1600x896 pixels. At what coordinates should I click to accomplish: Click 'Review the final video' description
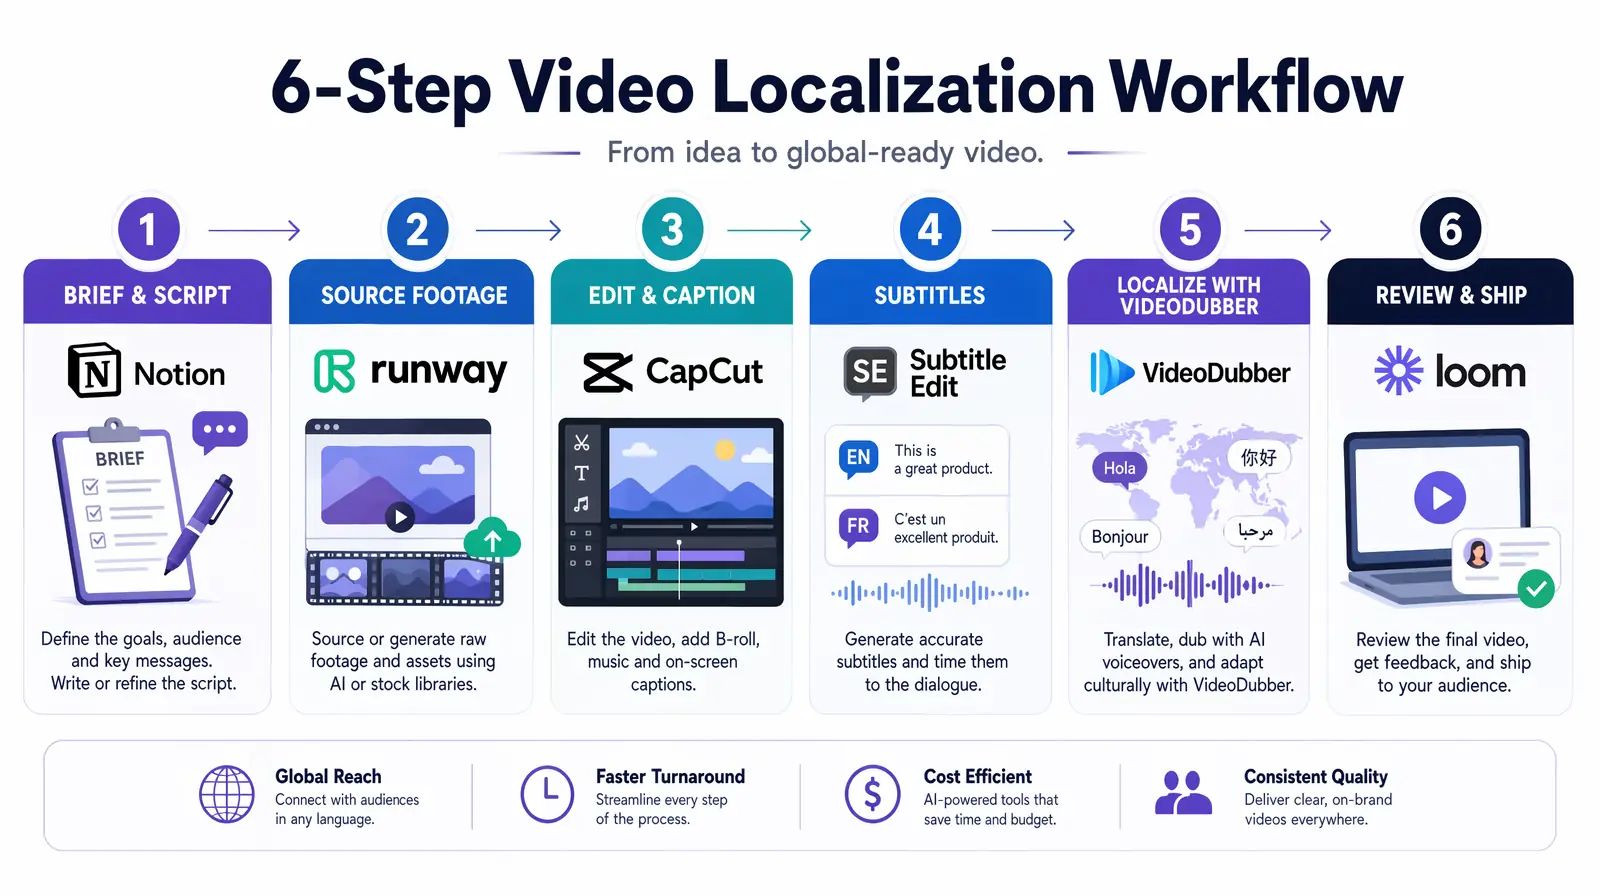pos(1442,661)
